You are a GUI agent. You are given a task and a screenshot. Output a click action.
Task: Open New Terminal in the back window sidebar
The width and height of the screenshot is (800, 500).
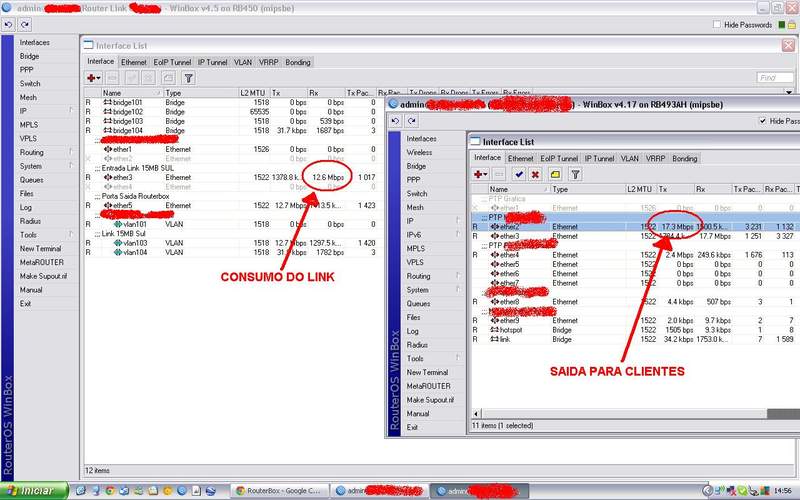[40, 248]
